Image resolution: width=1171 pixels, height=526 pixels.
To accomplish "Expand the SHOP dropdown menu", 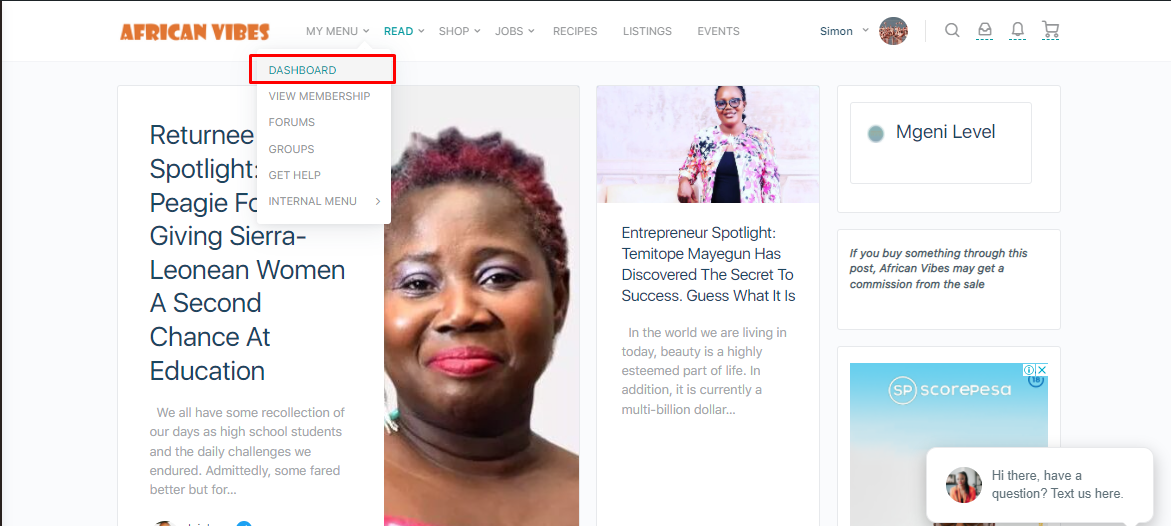I will pos(459,31).
